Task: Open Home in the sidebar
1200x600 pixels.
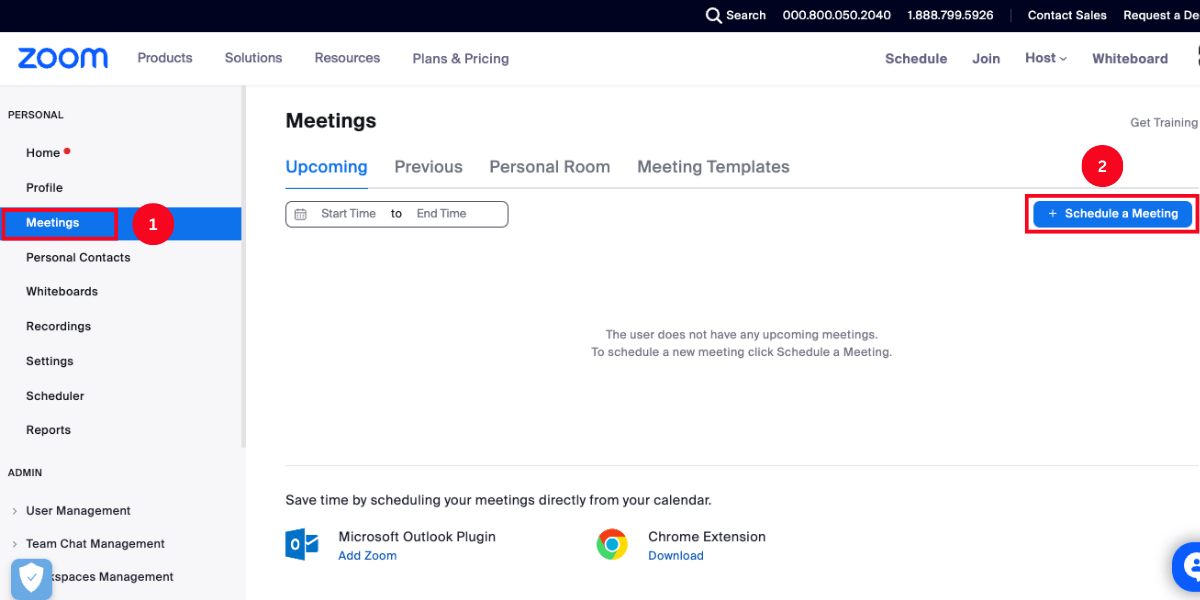Action: [x=43, y=153]
